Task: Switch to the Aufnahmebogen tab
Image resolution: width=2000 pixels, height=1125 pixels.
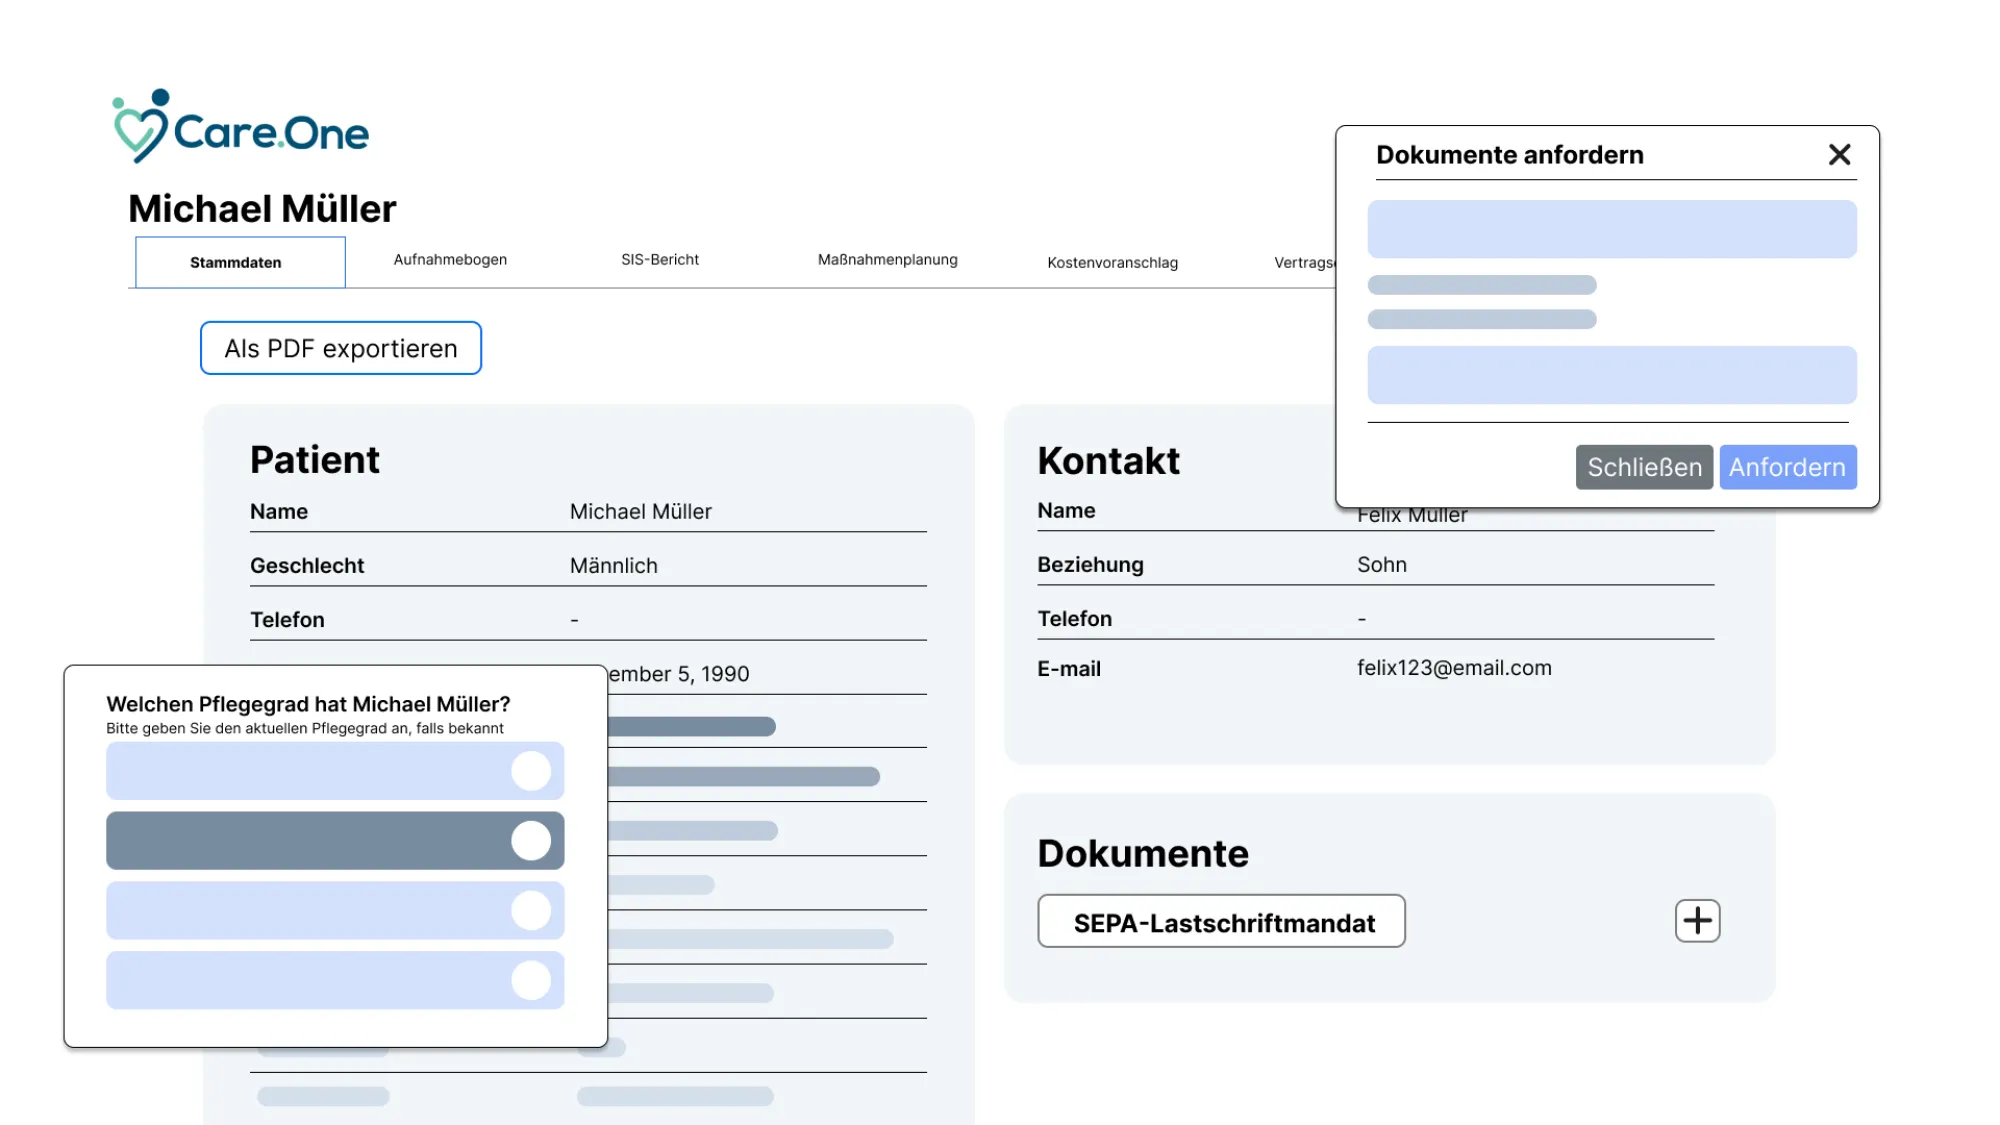Action: point(450,260)
